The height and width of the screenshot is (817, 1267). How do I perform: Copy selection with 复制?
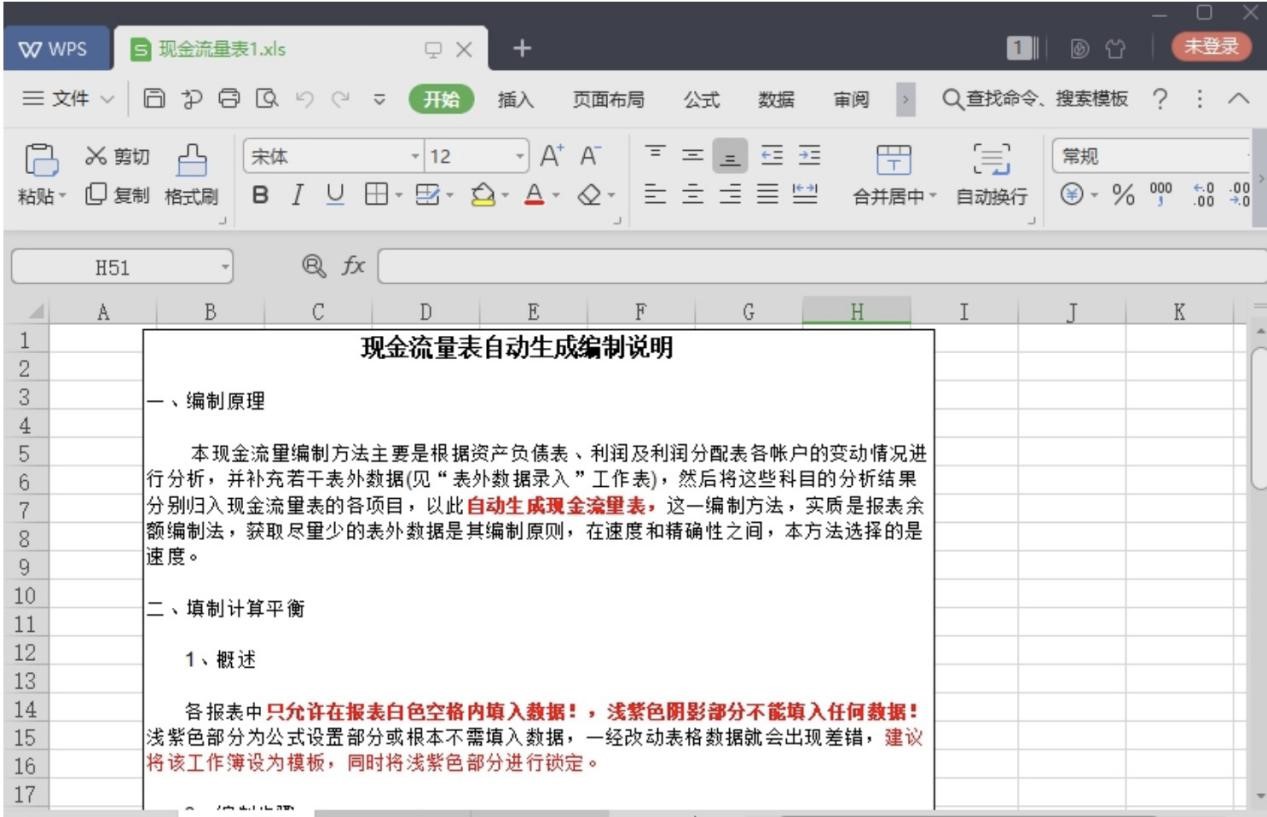(x=117, y=195)
